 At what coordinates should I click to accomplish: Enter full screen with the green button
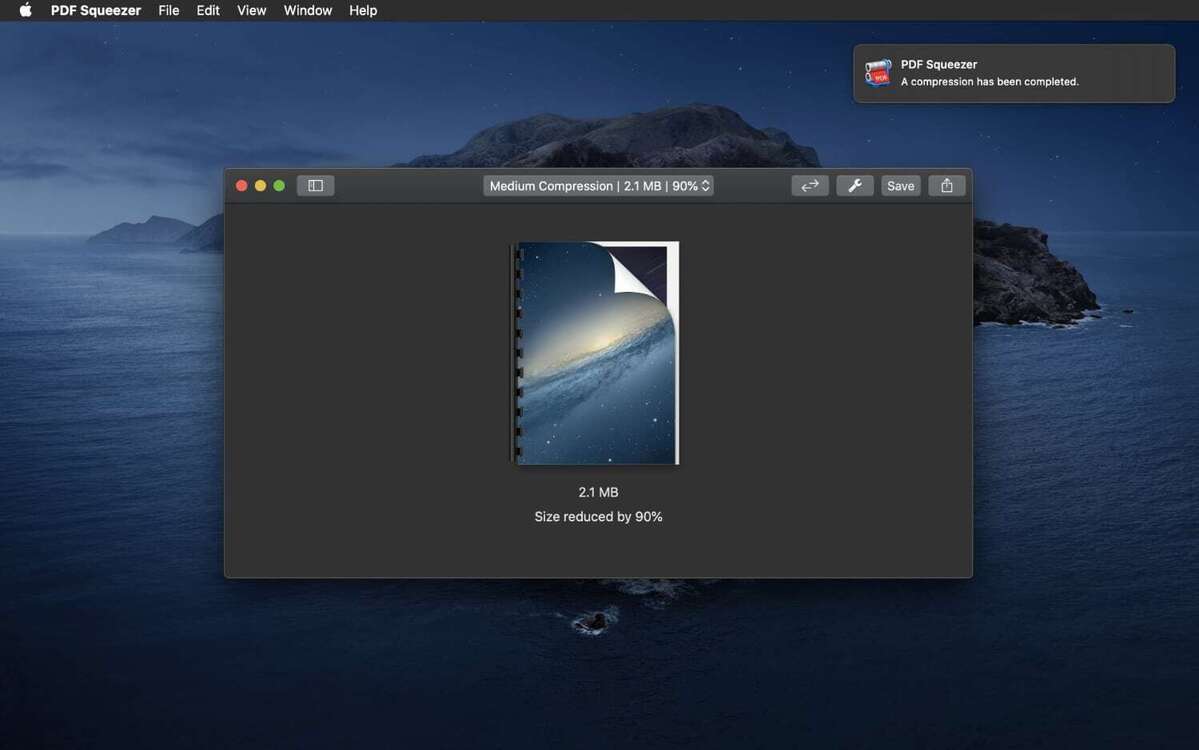click(279, 186)
